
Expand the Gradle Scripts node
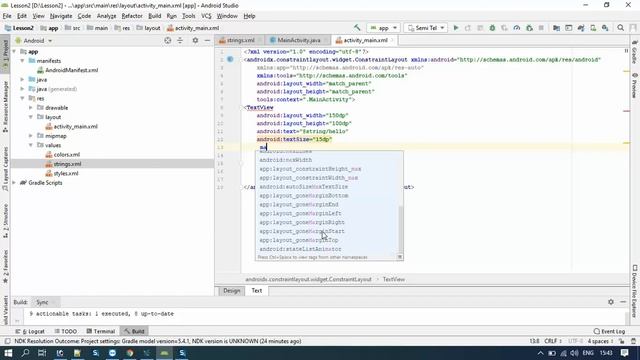[15, 183]
